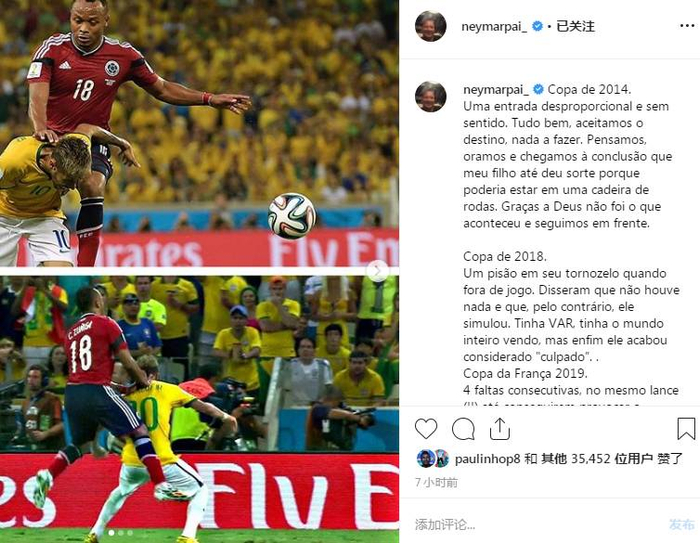
Task: Toggle the 已关注 following button
Action: (575, 26)
